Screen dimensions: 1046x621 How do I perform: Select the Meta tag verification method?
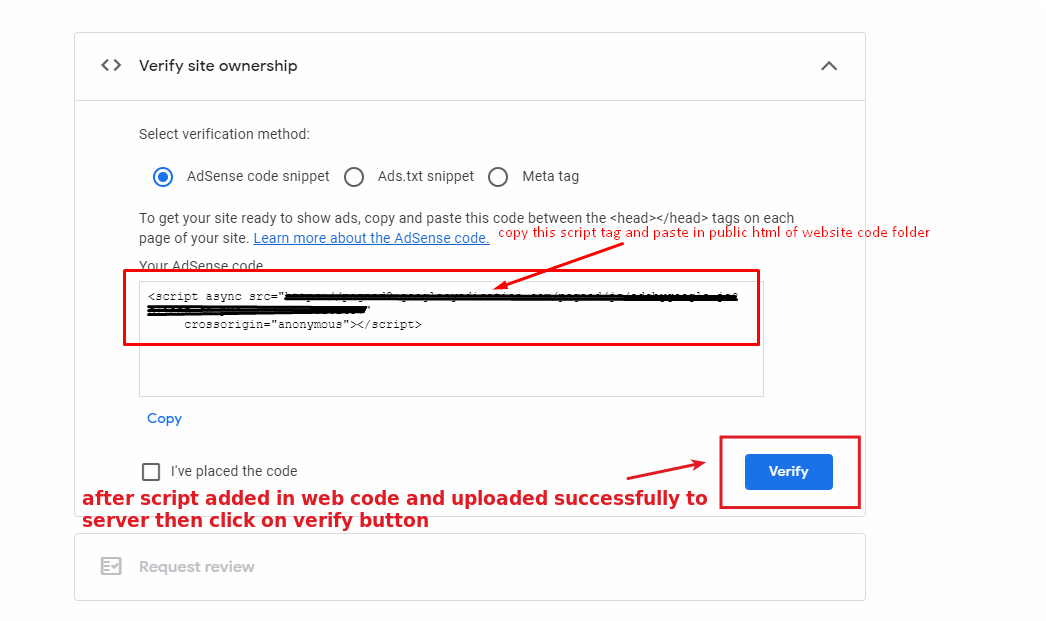pos(498,176)
